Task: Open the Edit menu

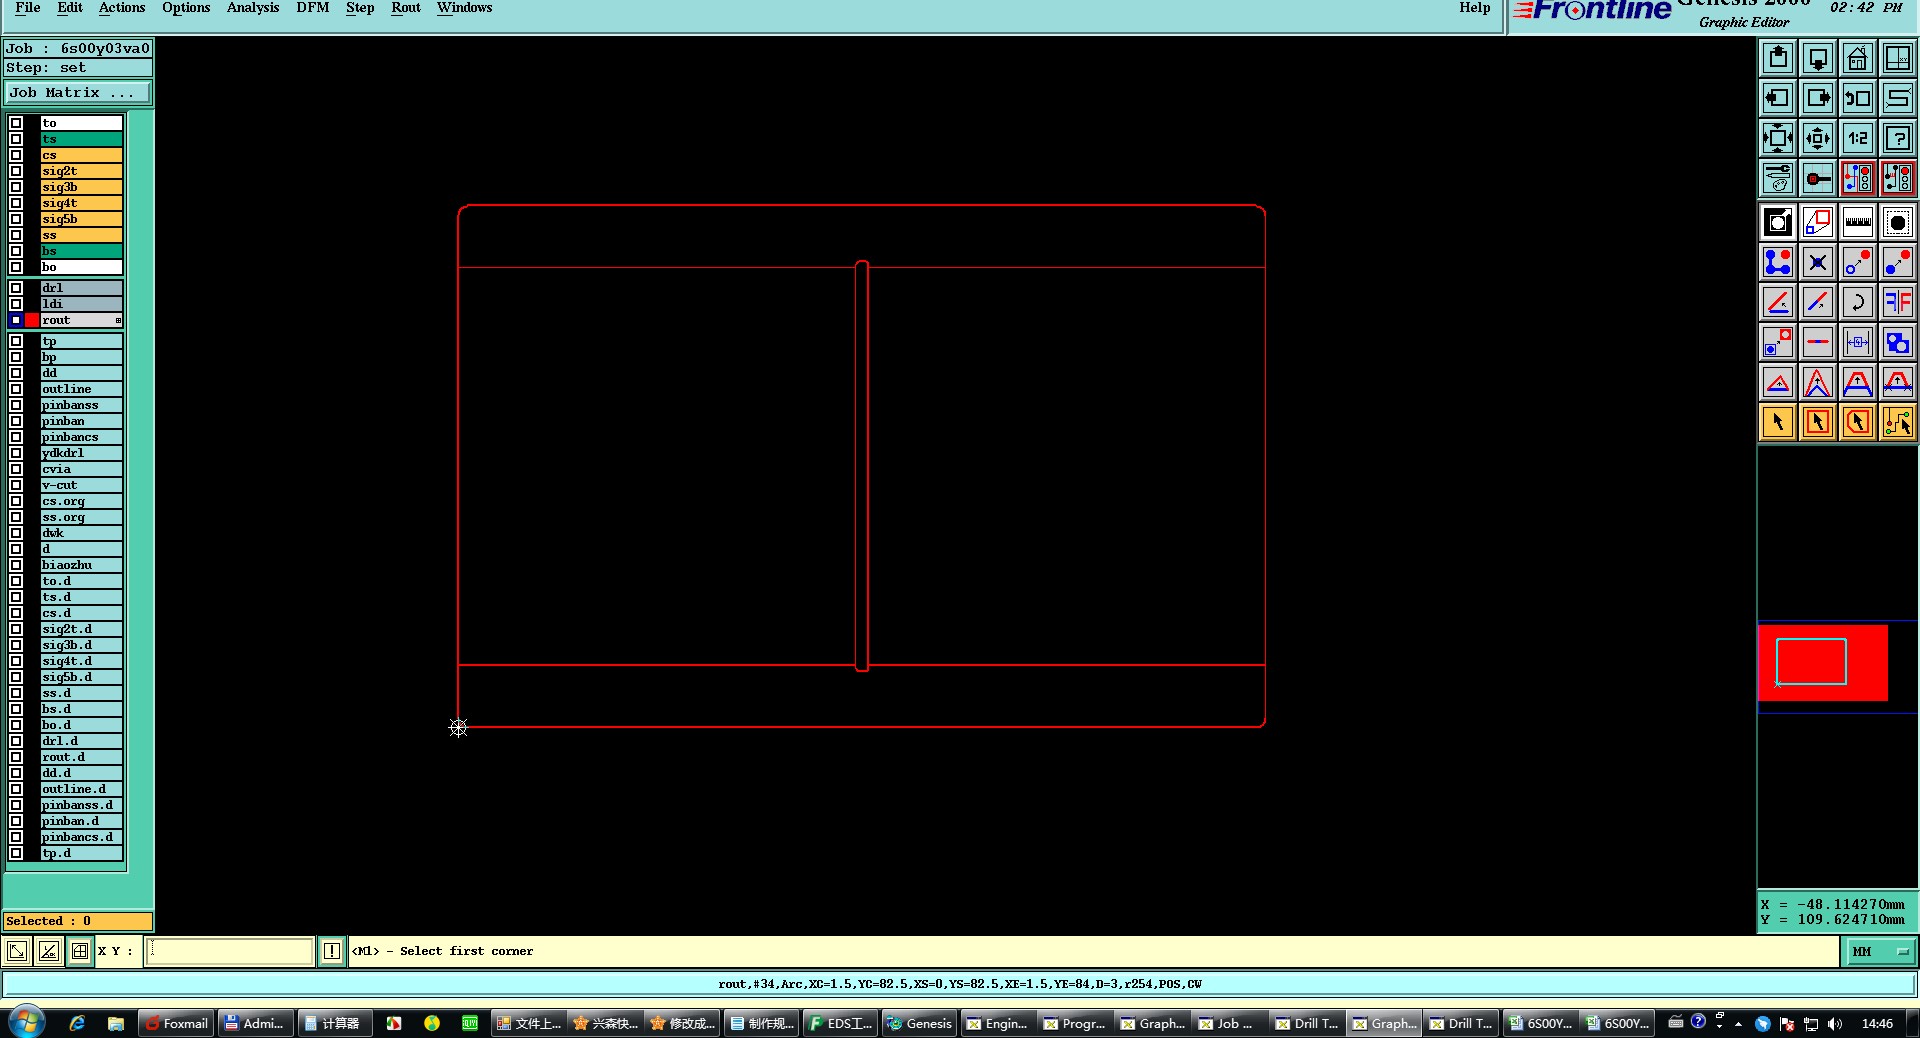Action: (70, 8)
